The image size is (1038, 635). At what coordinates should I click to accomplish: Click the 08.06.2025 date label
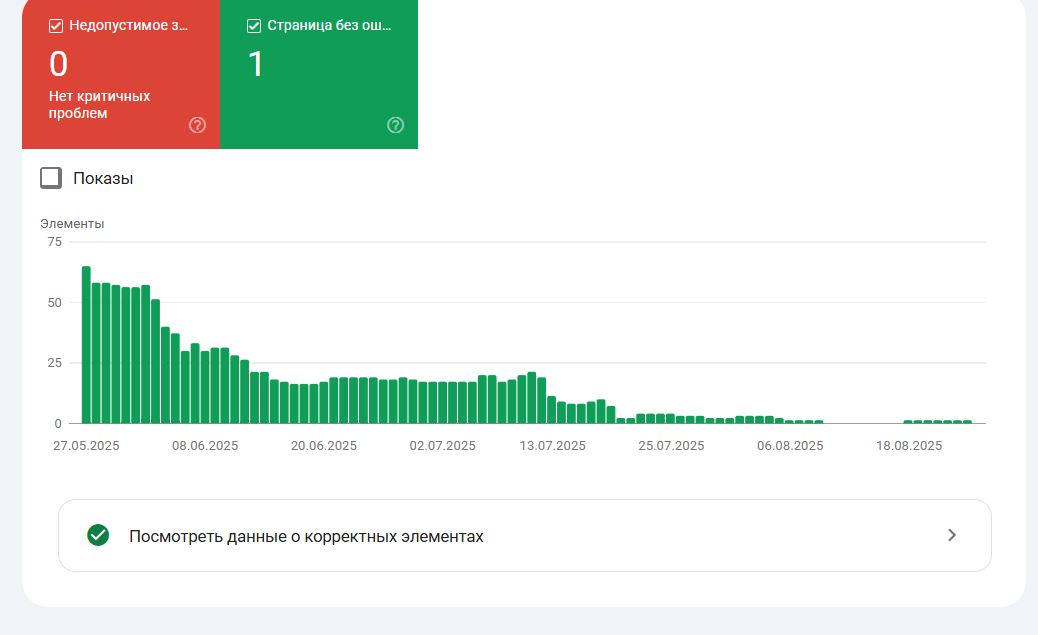(x=205, y=446)
